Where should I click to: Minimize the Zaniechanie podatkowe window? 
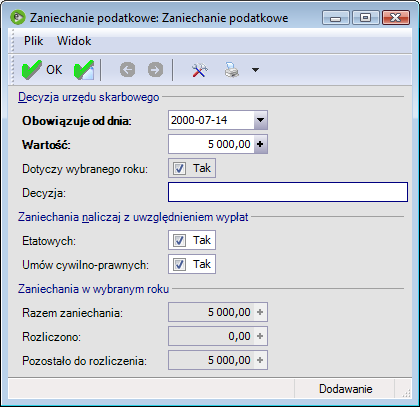click(336, 18)
